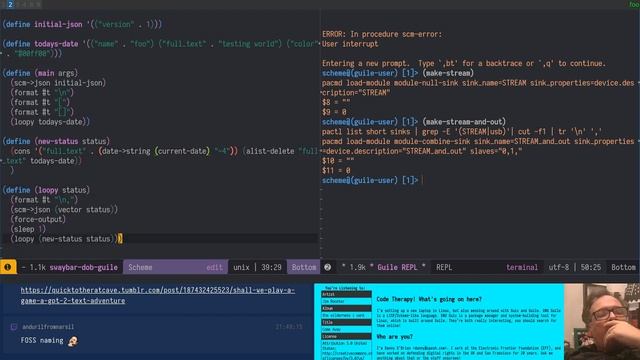This screenshot has height=360, width=640.
Task: Click the edit state indicator in the modeline
Action: pyautogui.click(x=214, y=267)
